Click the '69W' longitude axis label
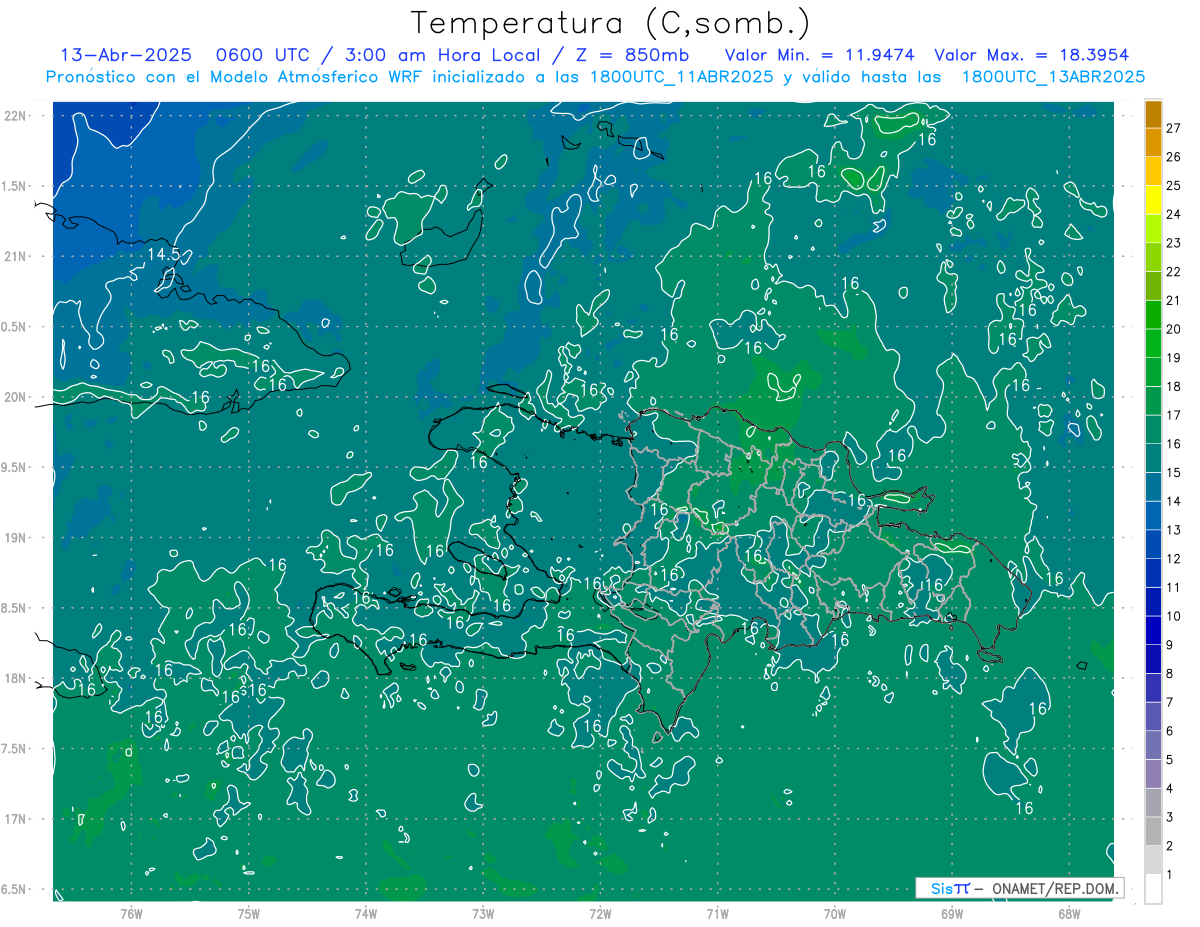 952,913
